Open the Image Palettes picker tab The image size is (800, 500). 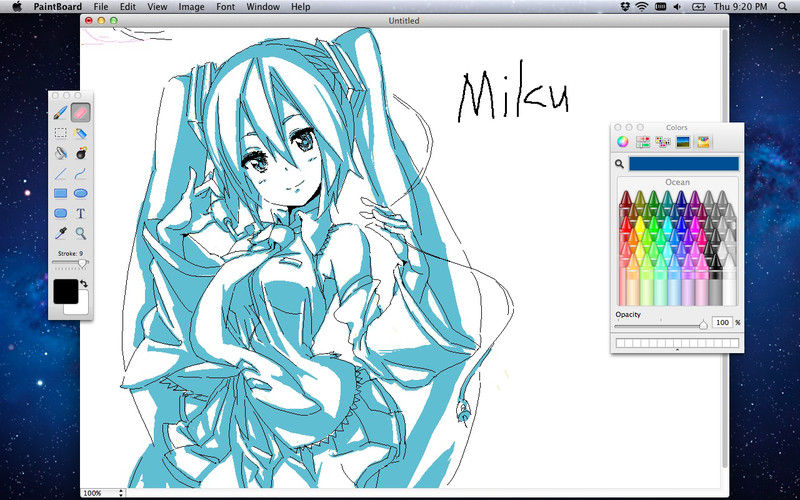(683, 142)
